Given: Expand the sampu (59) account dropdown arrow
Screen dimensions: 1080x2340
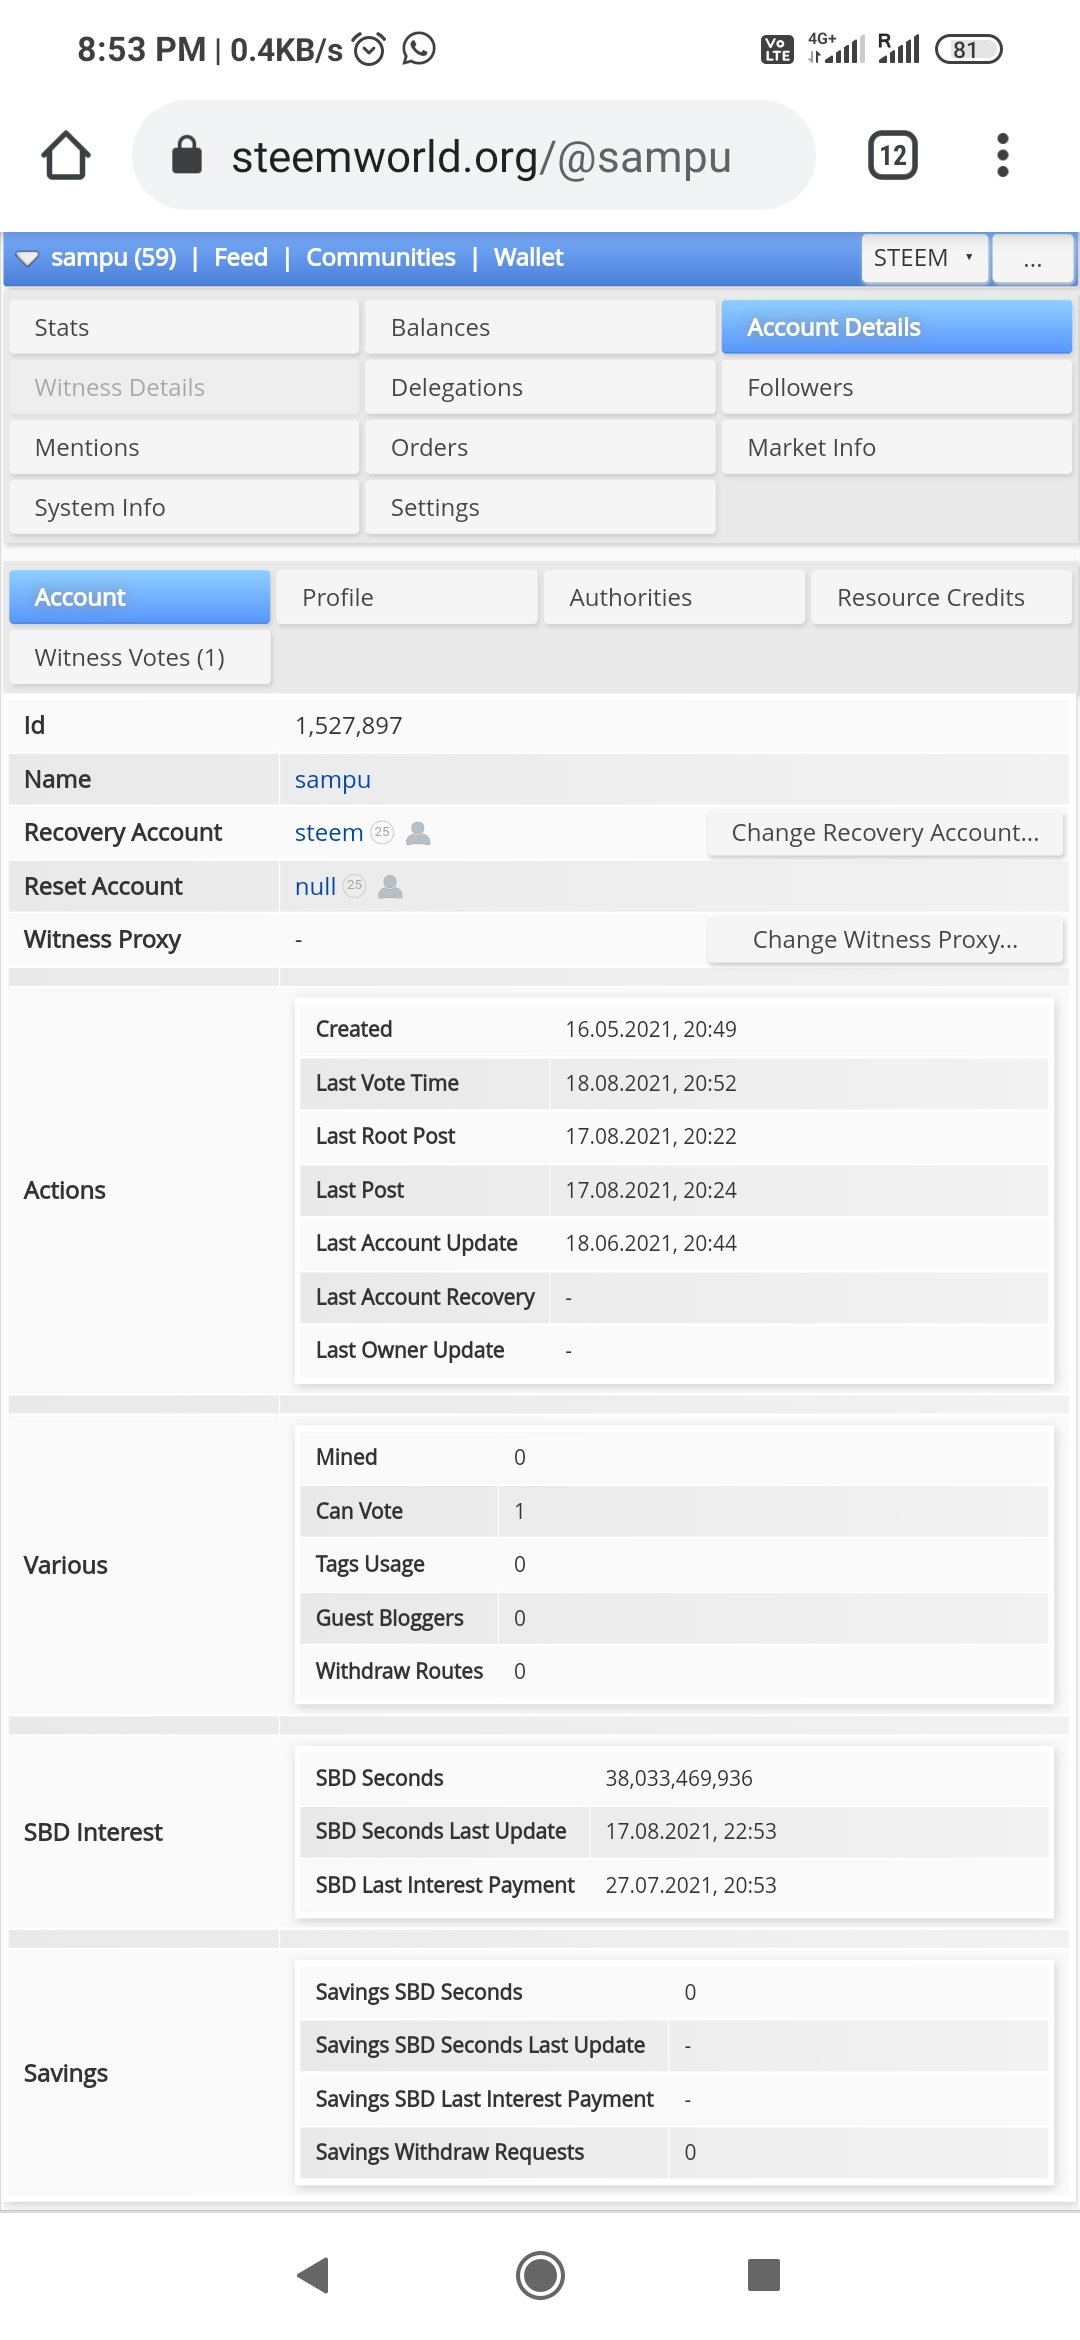Looking at the screenshot, I should [x=28, y=259].
